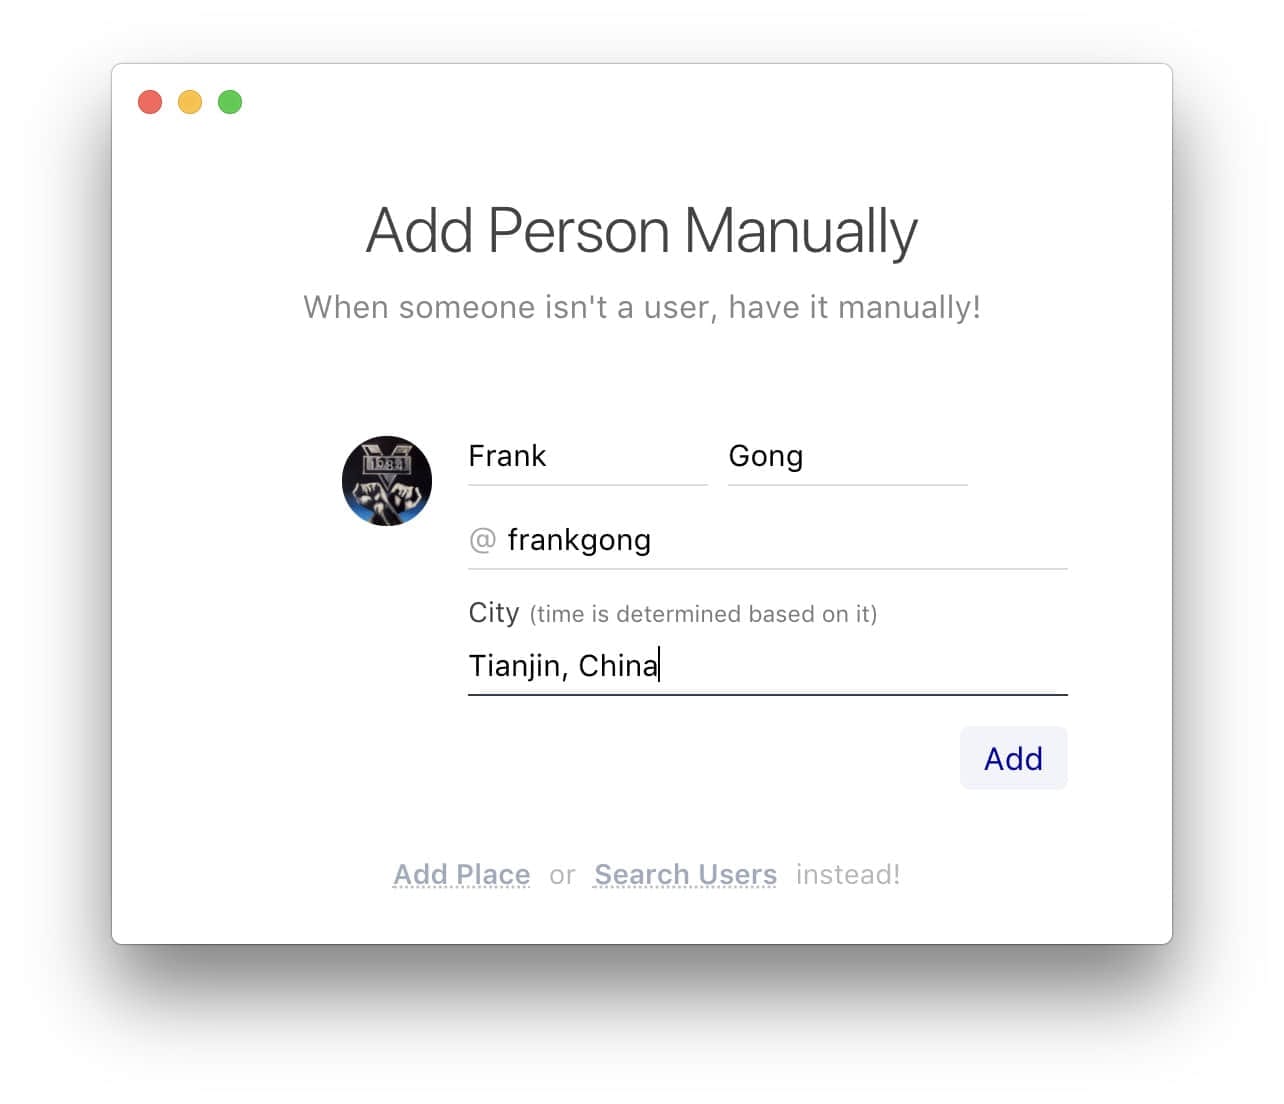Click the Tianjin, China city field
Viewport: 1284px width, 1104px height.
point(768,665)
